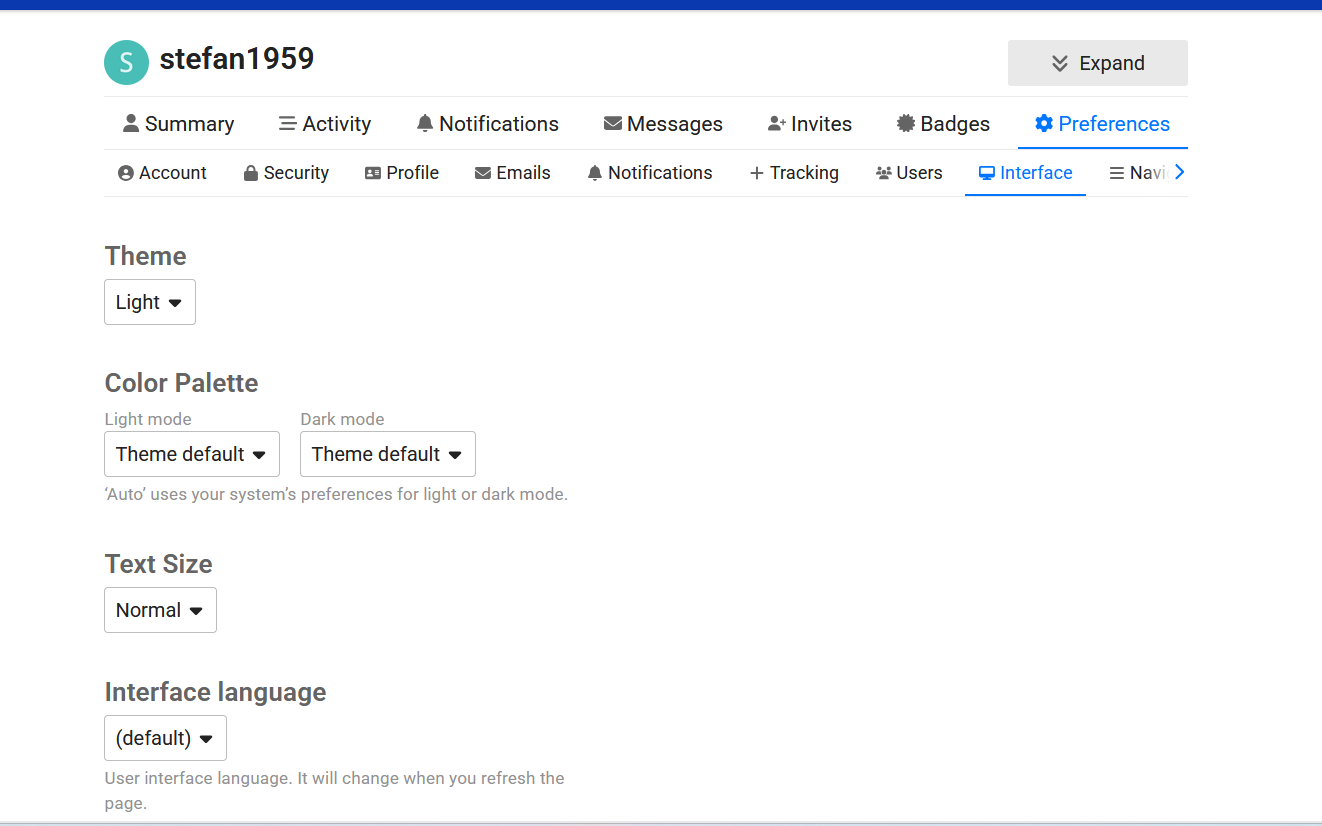1322x826 pixels.
Task: Click the Interface monitor icon
Action: coord(987,173)
